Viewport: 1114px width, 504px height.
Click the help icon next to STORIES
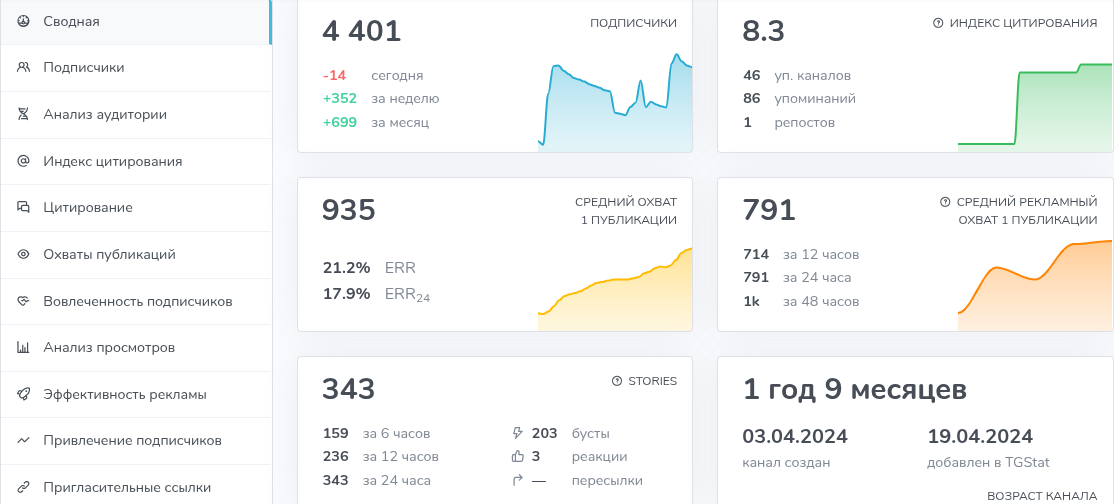617,381
